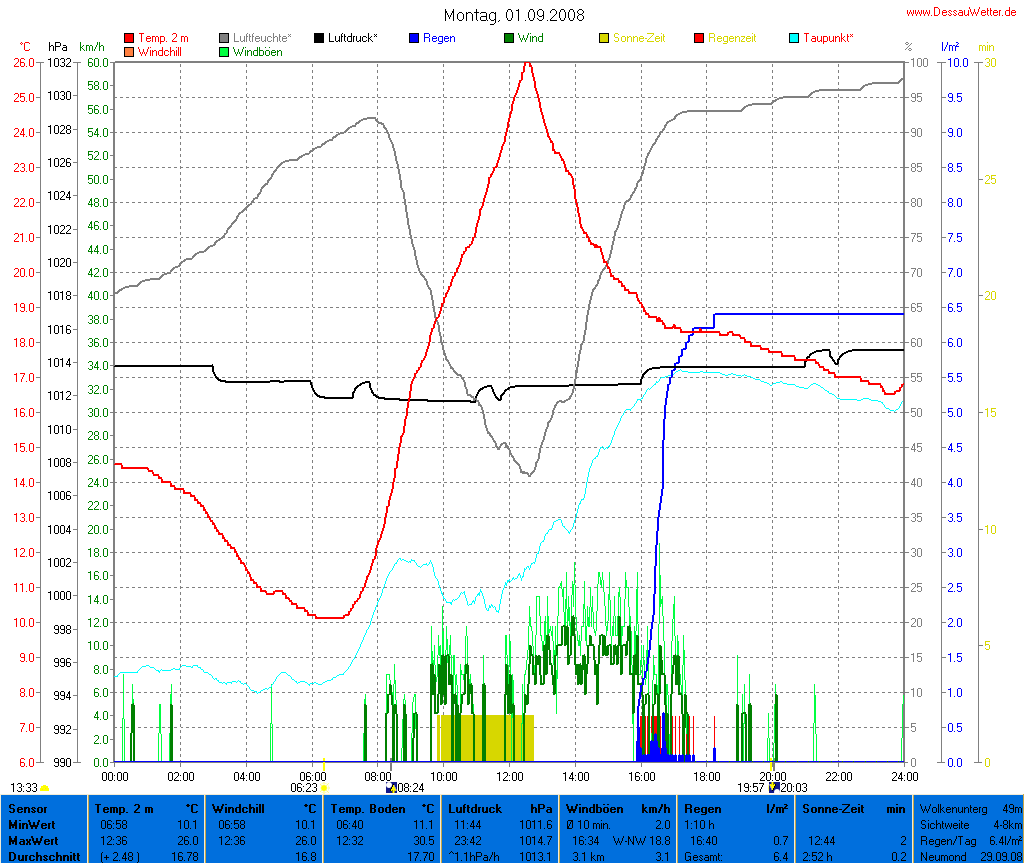The height and width of the screenshot is (863, 1024).
Task: Click the light green Windböen legend square
Action: click(224, 51)
